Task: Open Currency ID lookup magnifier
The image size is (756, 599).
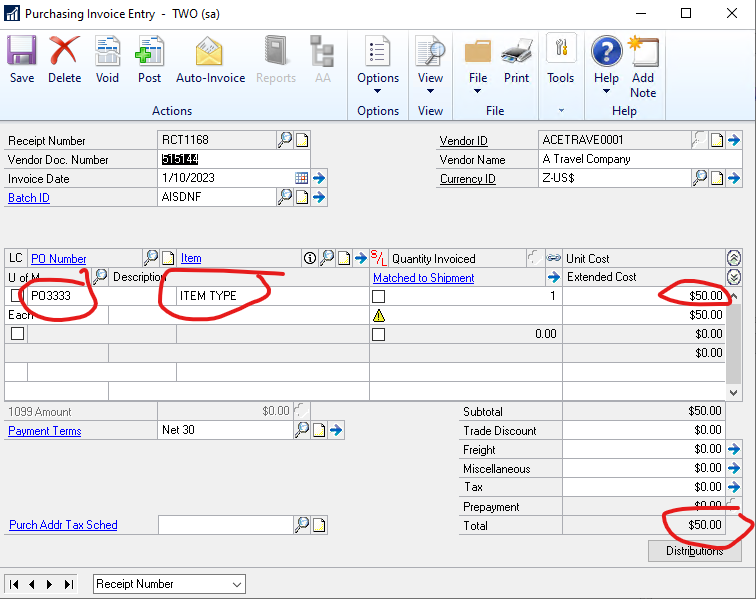Action: [x=700, y=178]
